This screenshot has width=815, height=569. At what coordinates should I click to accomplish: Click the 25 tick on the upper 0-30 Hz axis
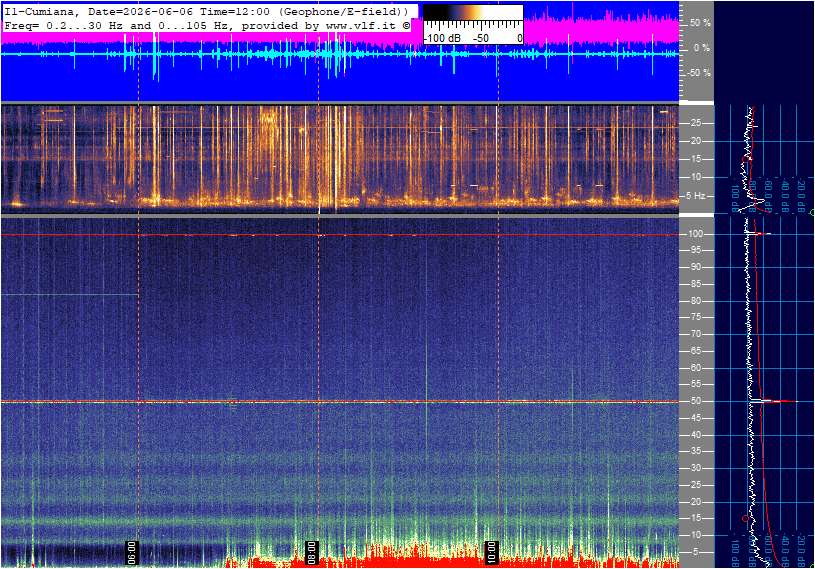coord(696,123)
